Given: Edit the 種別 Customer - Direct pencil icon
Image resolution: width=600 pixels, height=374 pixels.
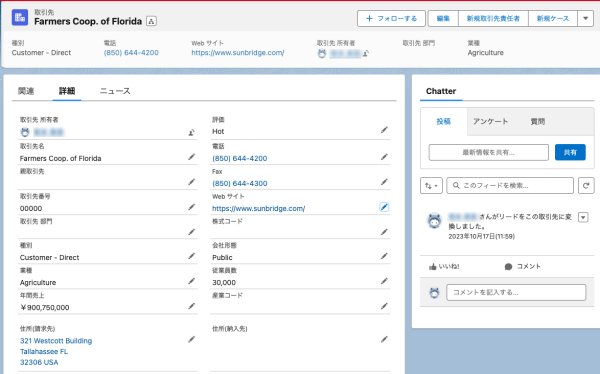Looking at the screenshot, I should 192,256.
